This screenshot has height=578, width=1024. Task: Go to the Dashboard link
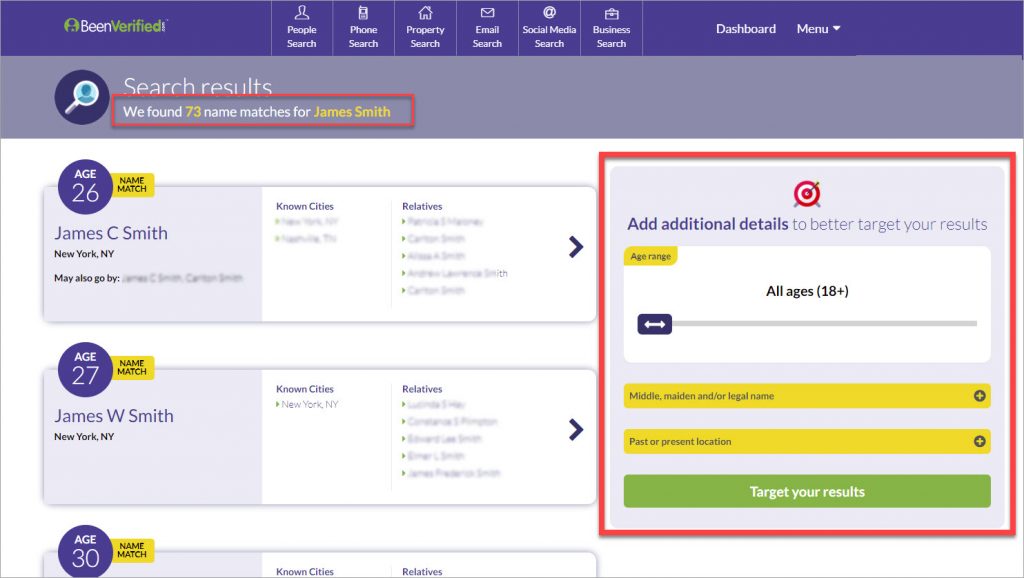click(746, 29)
